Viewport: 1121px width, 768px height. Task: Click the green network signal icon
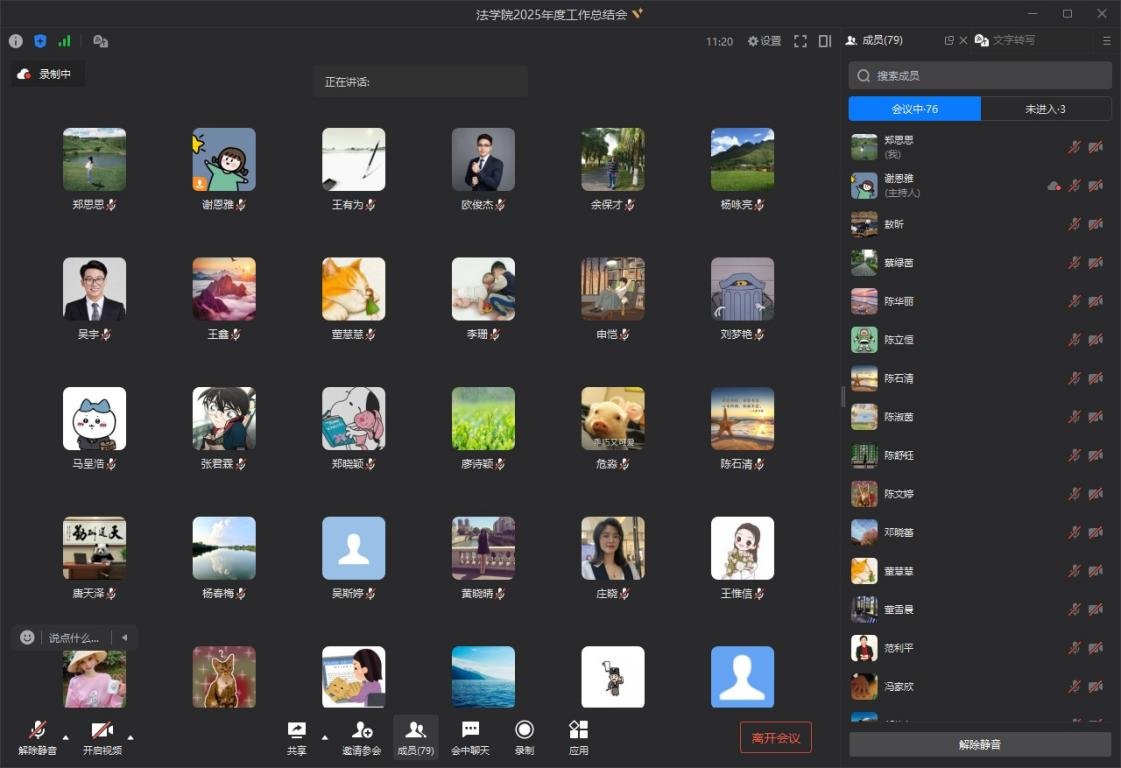(65, 42)
